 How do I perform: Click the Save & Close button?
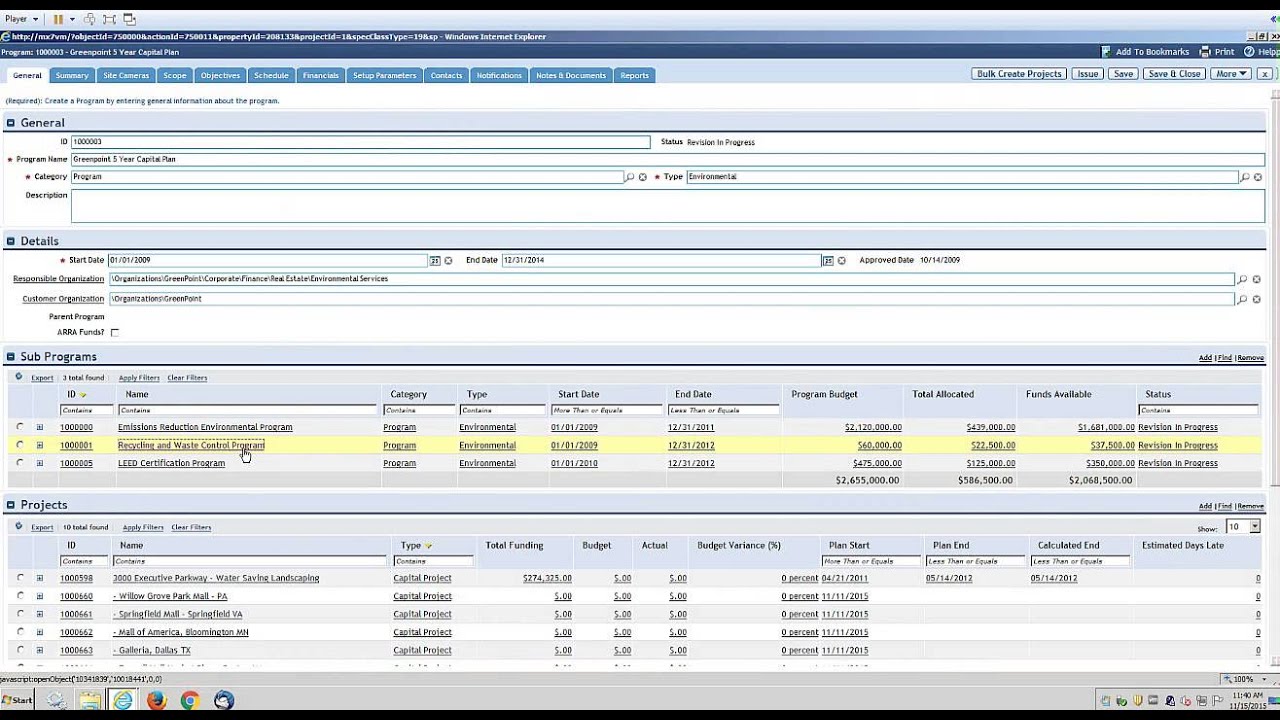point(1174,74)
